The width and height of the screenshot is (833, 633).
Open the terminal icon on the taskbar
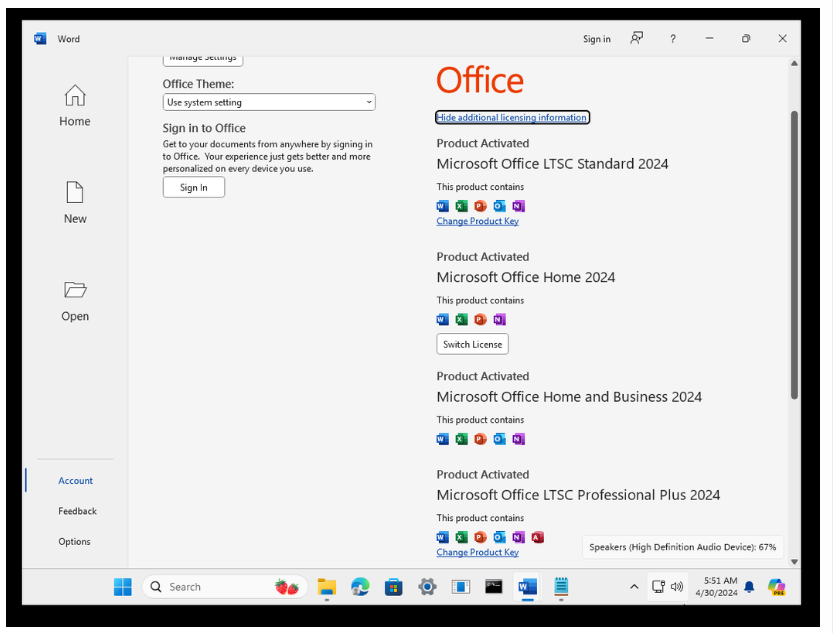(494, 587)
